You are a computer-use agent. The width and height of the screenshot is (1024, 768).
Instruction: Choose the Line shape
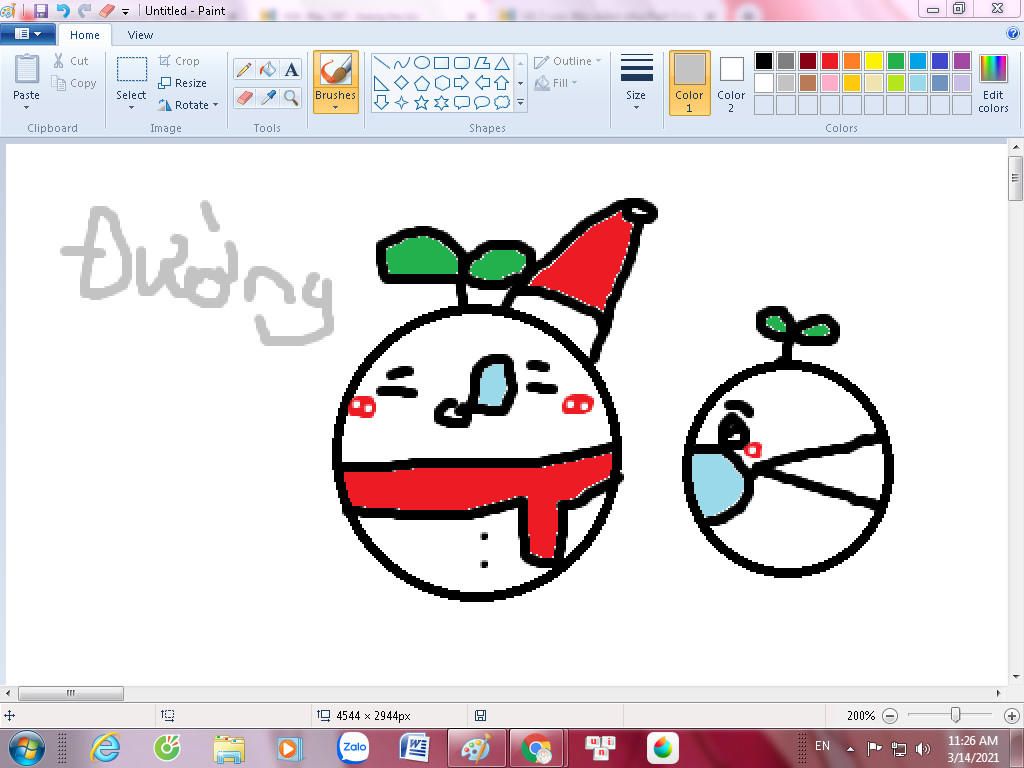click(x=382, y=63)
